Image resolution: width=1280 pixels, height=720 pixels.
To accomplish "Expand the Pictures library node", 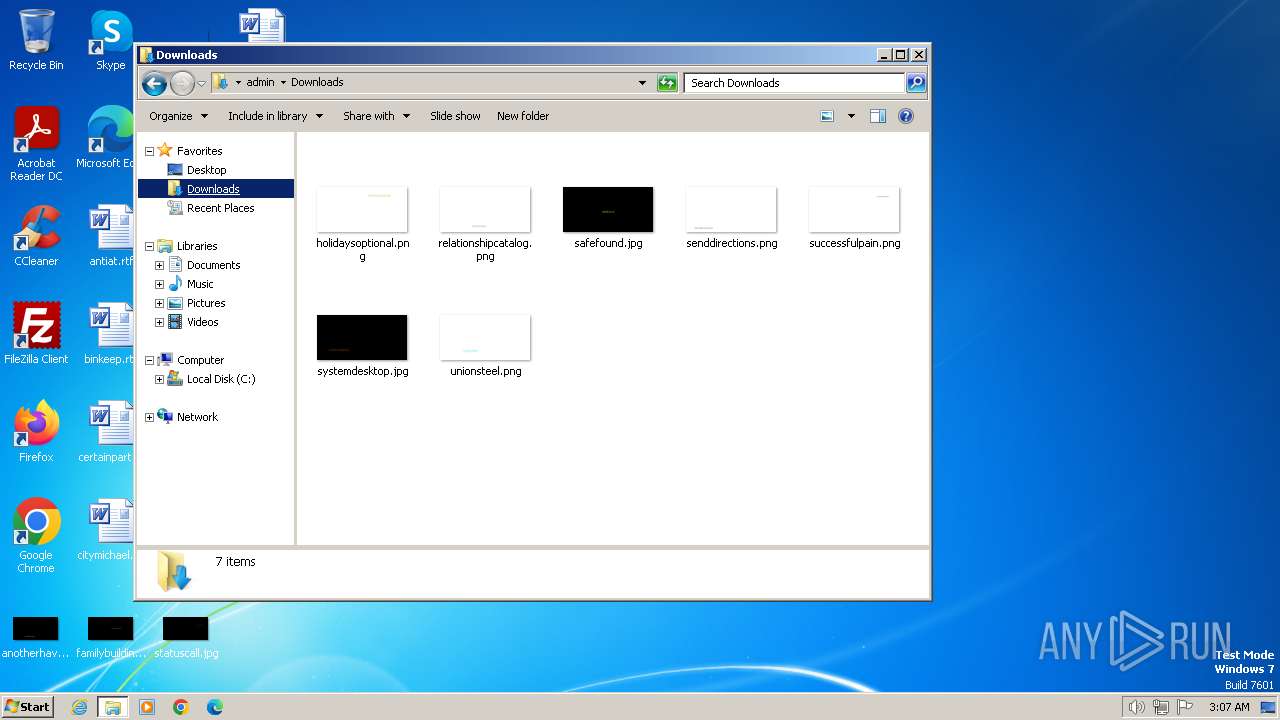I will [159, 303].
